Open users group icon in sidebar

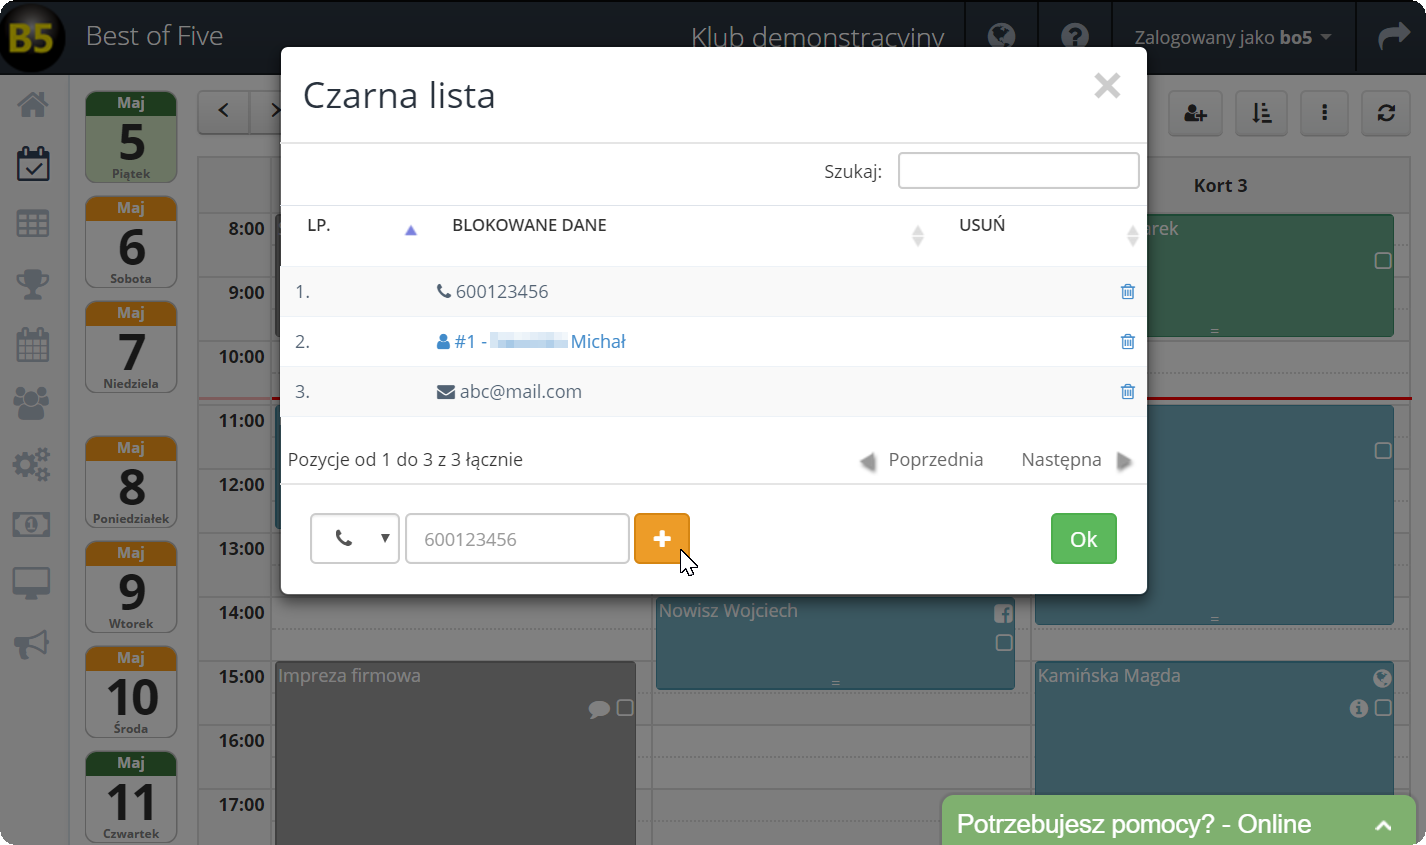click(32, 403)
